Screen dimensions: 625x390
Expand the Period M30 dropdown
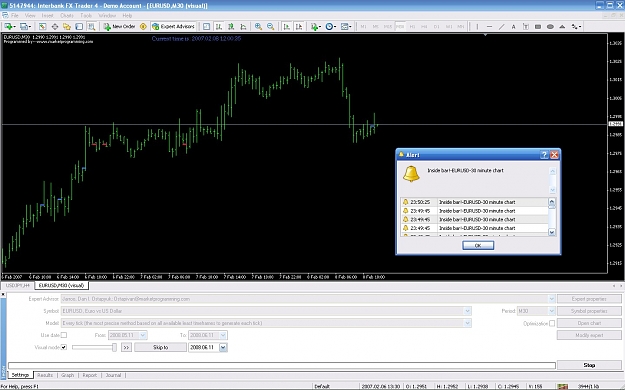[x=551, y=311]
